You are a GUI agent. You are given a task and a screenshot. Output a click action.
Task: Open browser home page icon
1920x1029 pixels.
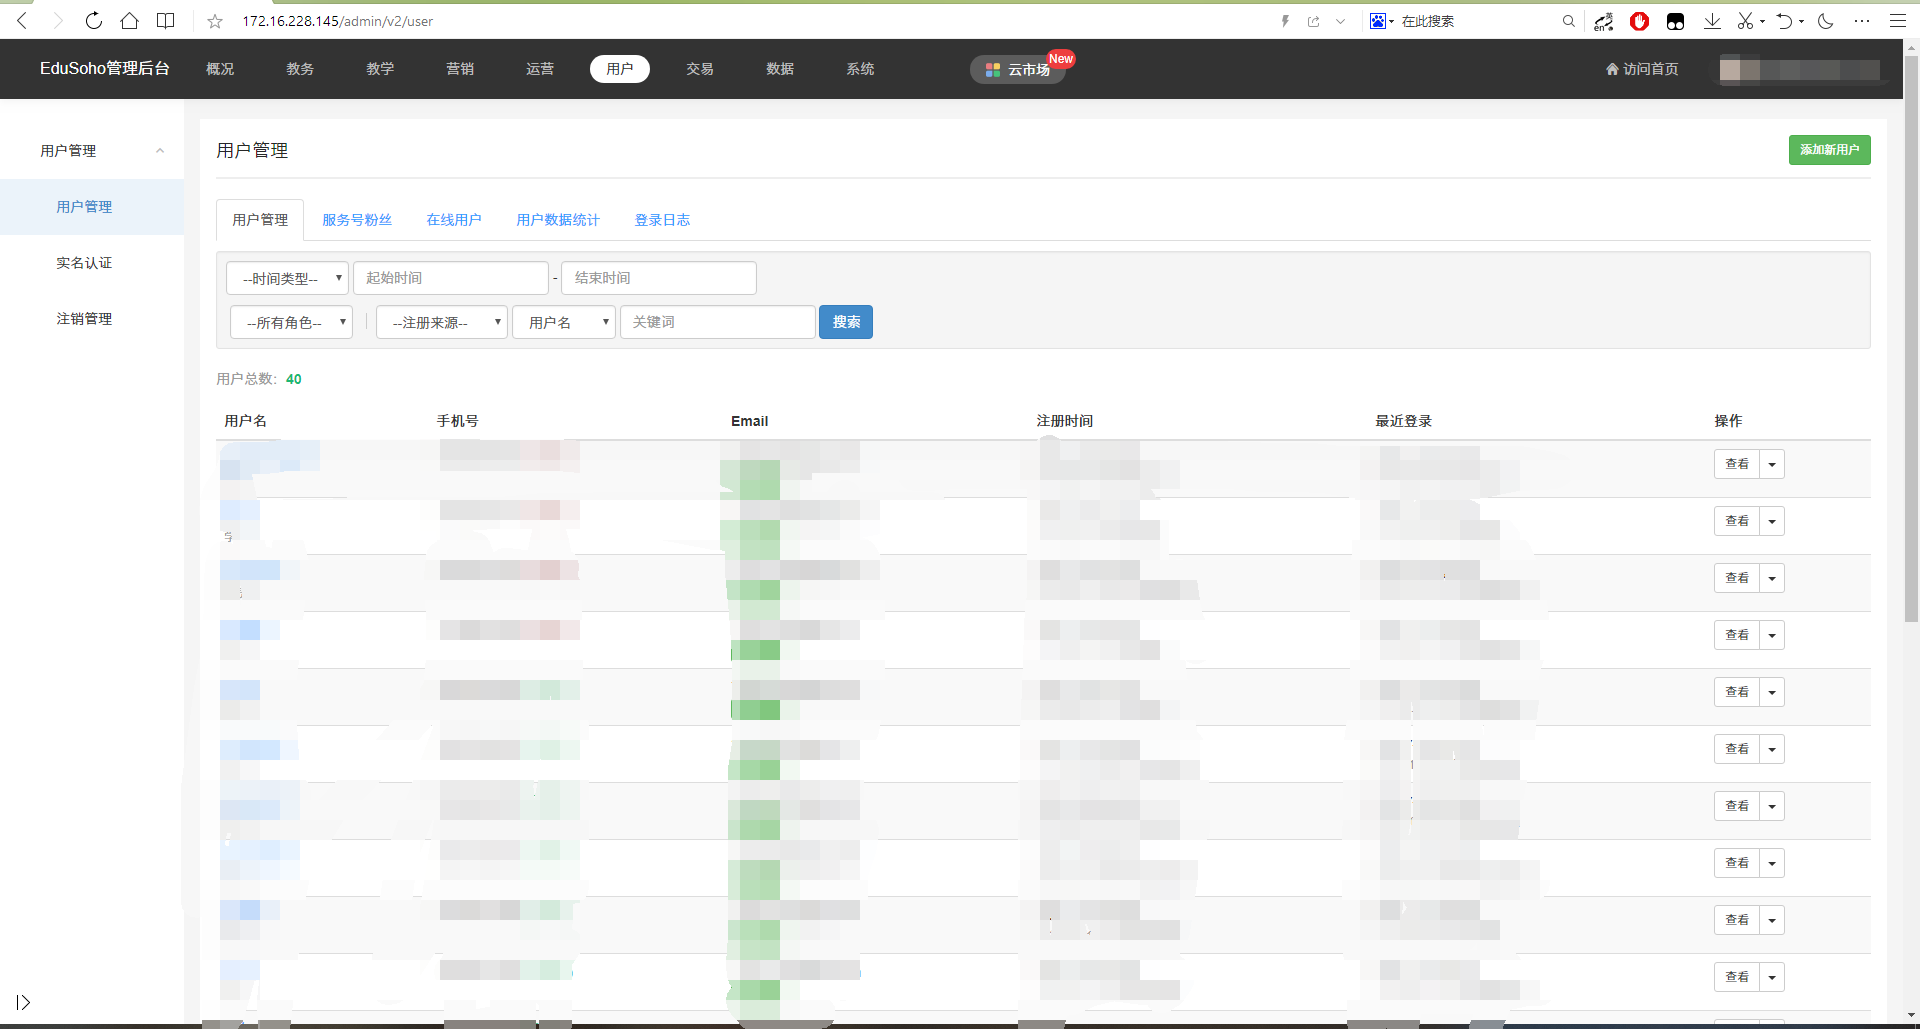(x=129, y=20)
